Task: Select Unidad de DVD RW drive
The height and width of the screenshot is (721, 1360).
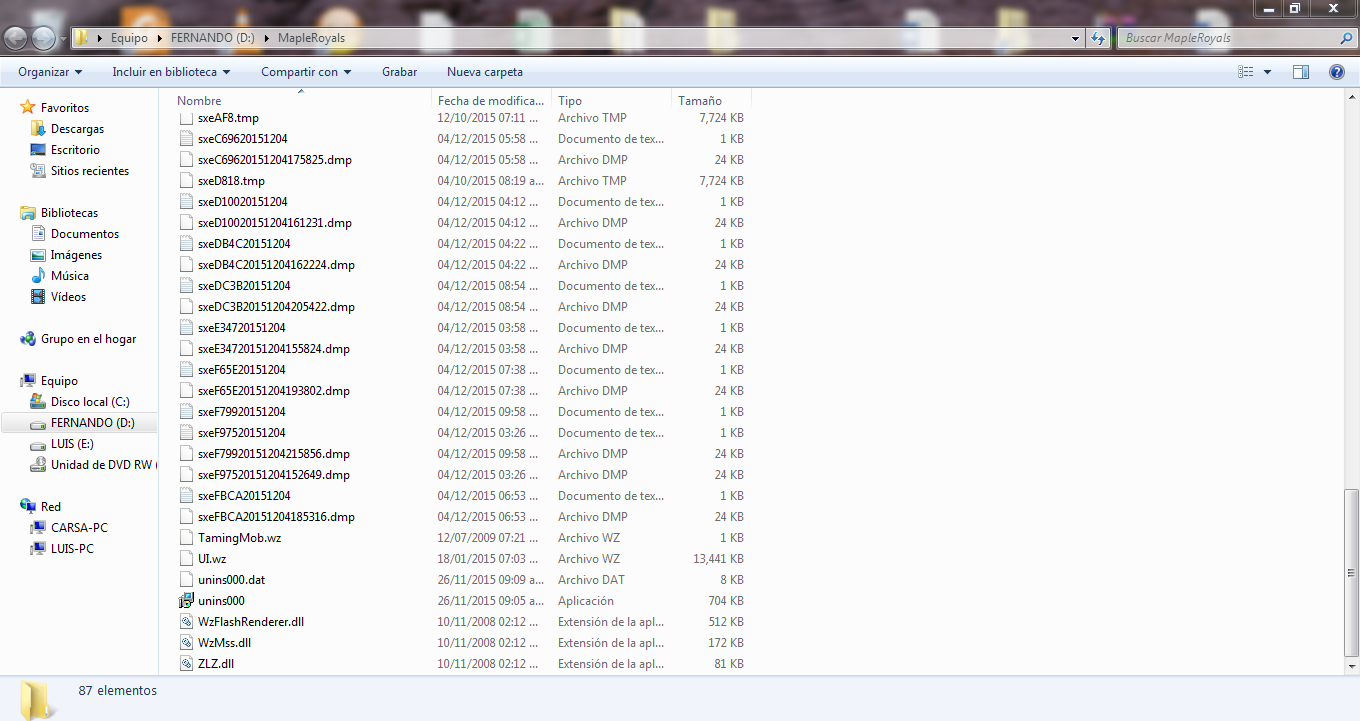Action: [103, 465]
